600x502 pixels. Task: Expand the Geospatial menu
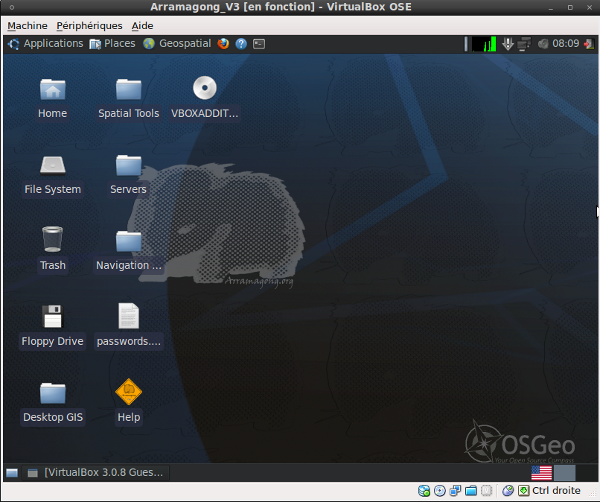[177, 44]
